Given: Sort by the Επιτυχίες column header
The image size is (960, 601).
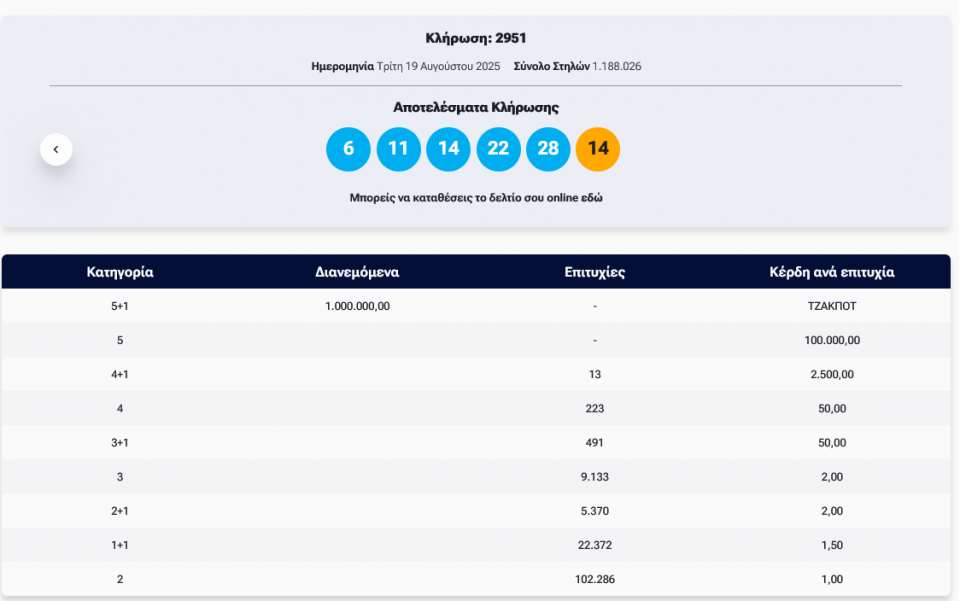Looking at the screenshot, I should pyautogui.click(x=594, y=272).
